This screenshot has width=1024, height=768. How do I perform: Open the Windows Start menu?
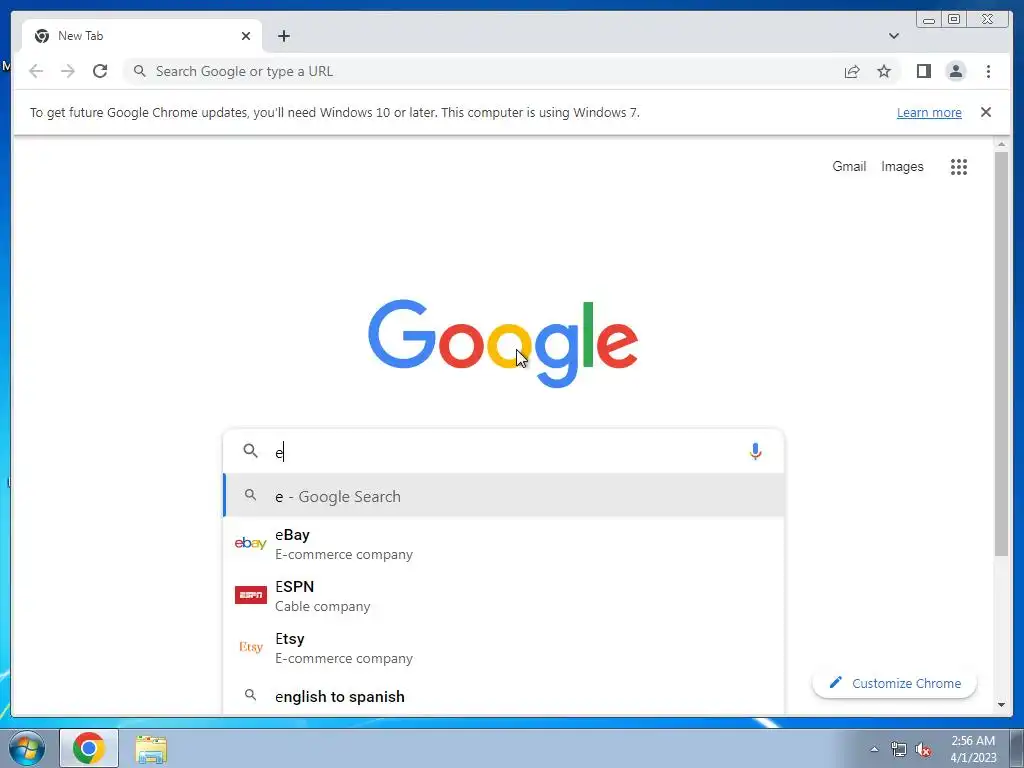click(27, 748)
